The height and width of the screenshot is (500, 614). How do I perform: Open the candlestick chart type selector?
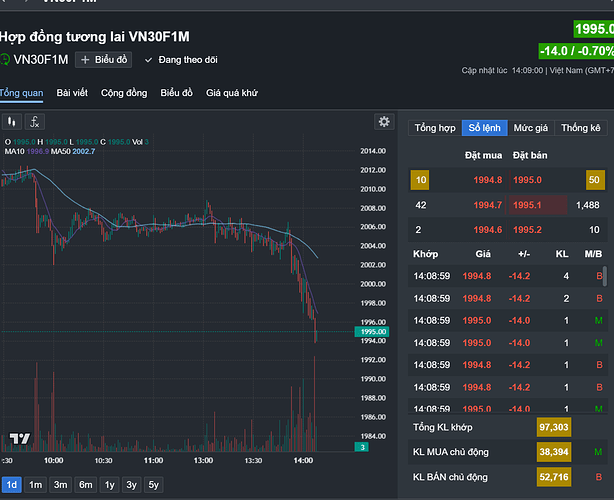coord(11,122)
